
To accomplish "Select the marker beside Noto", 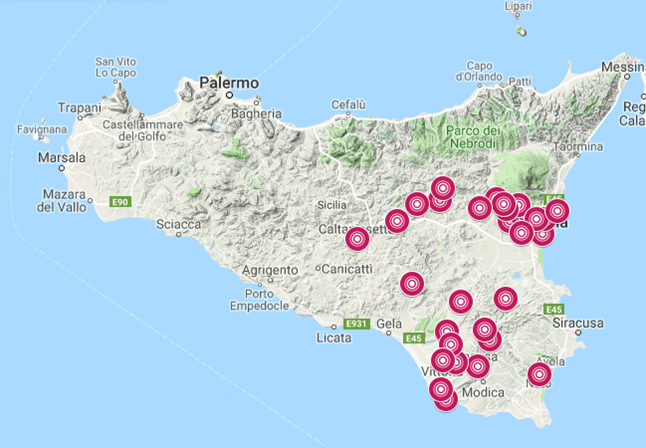I will 539,376.
